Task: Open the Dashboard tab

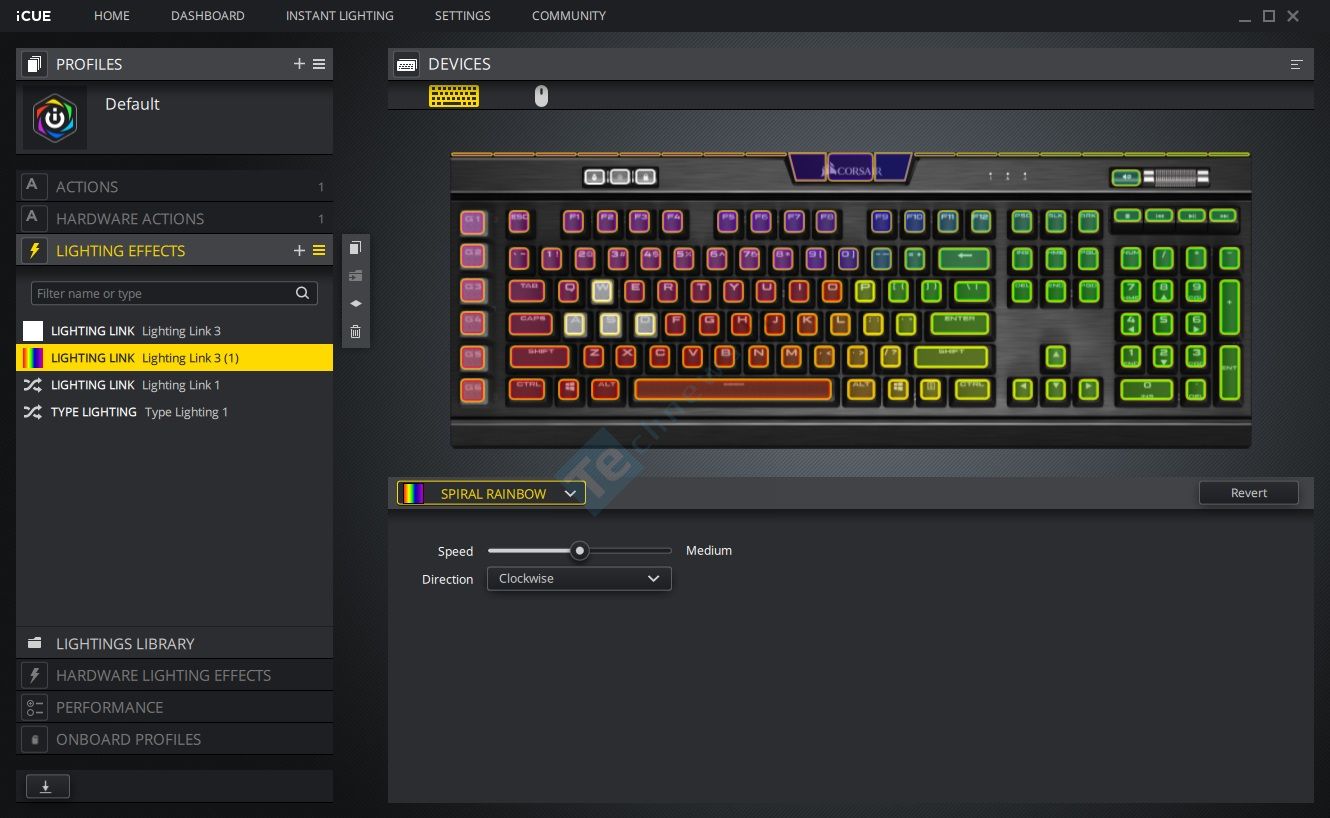Action: click(x=208, y=16)
